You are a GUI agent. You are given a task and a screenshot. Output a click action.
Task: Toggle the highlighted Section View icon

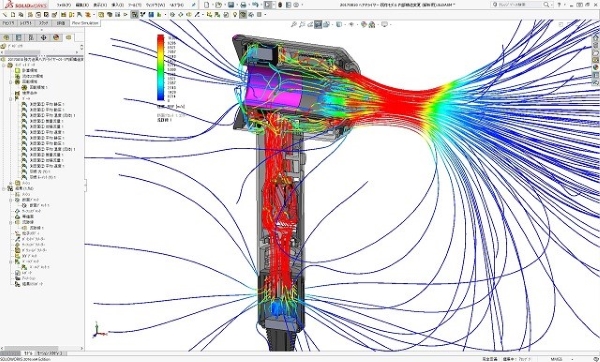pyautogui.click(x=318, y=24)
